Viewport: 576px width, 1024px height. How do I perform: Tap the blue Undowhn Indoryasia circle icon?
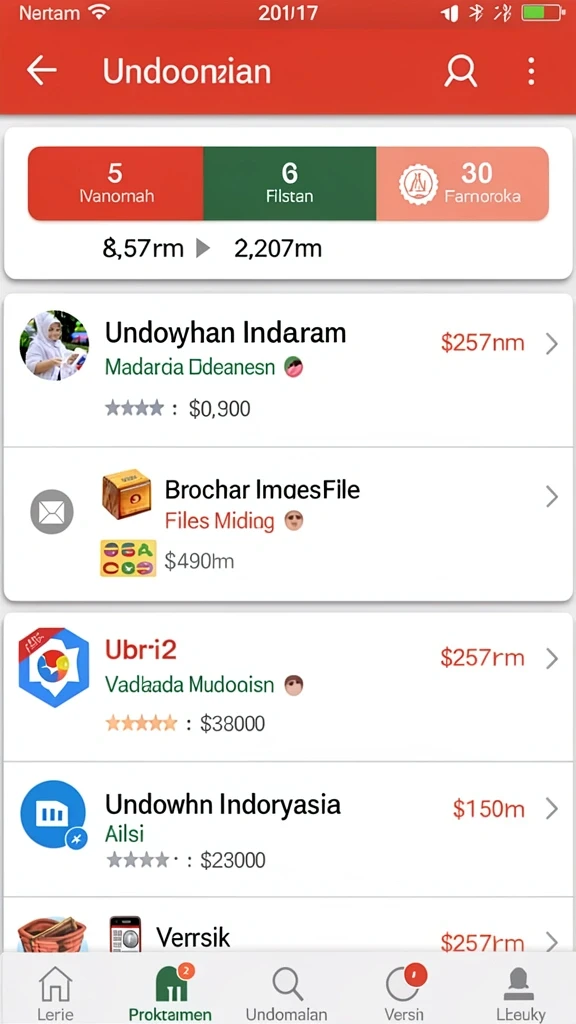pyautogui.click(x=54, y=815)
